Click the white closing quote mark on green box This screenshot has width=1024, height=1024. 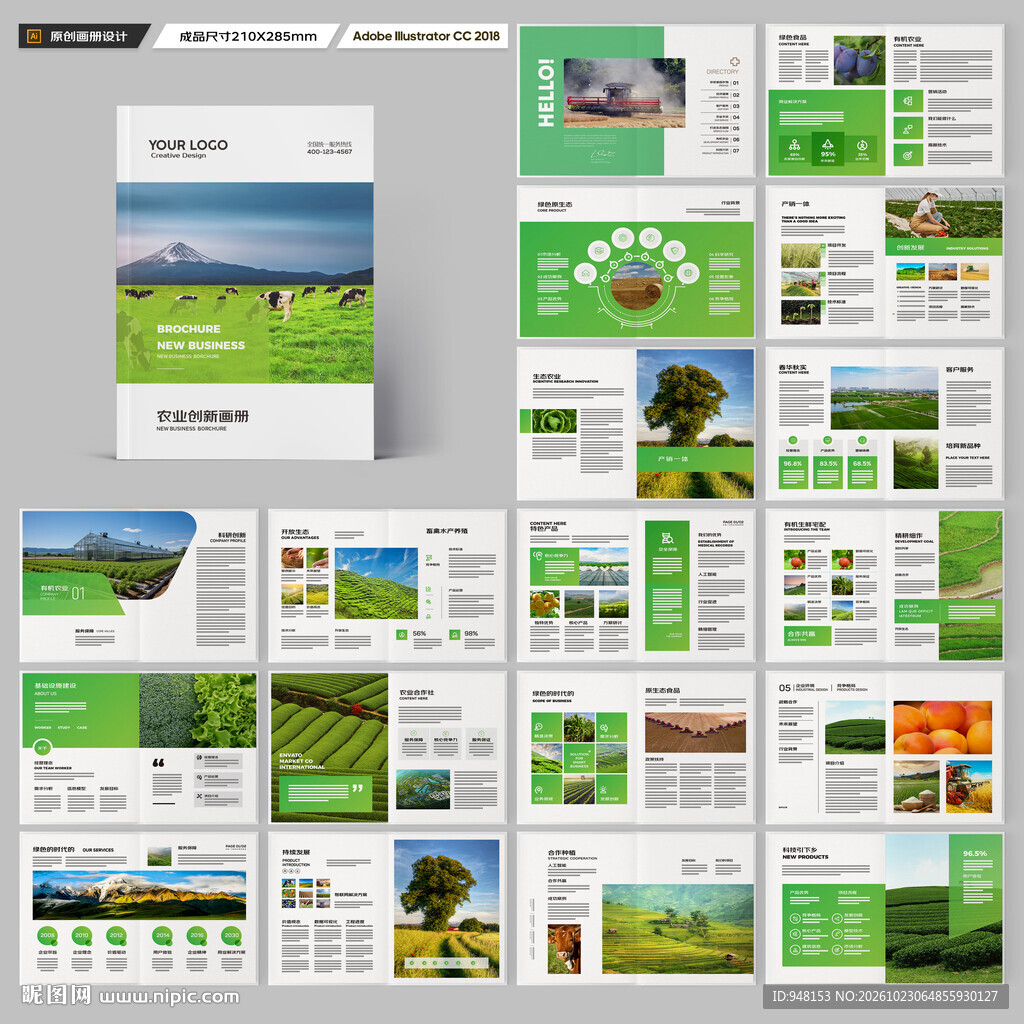coord(357,788)
